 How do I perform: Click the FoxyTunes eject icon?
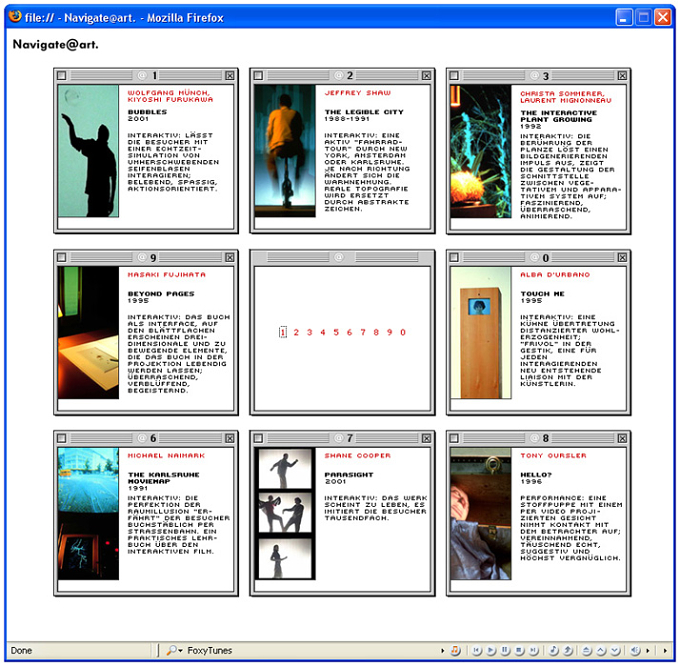pyautogui.click(x=586, y=650)
